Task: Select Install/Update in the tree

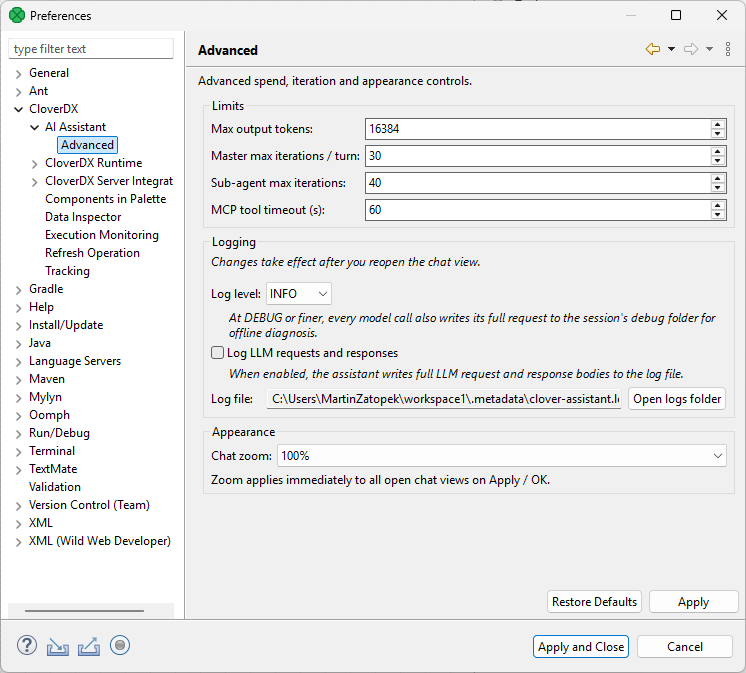Action: [x=66, y=325]
